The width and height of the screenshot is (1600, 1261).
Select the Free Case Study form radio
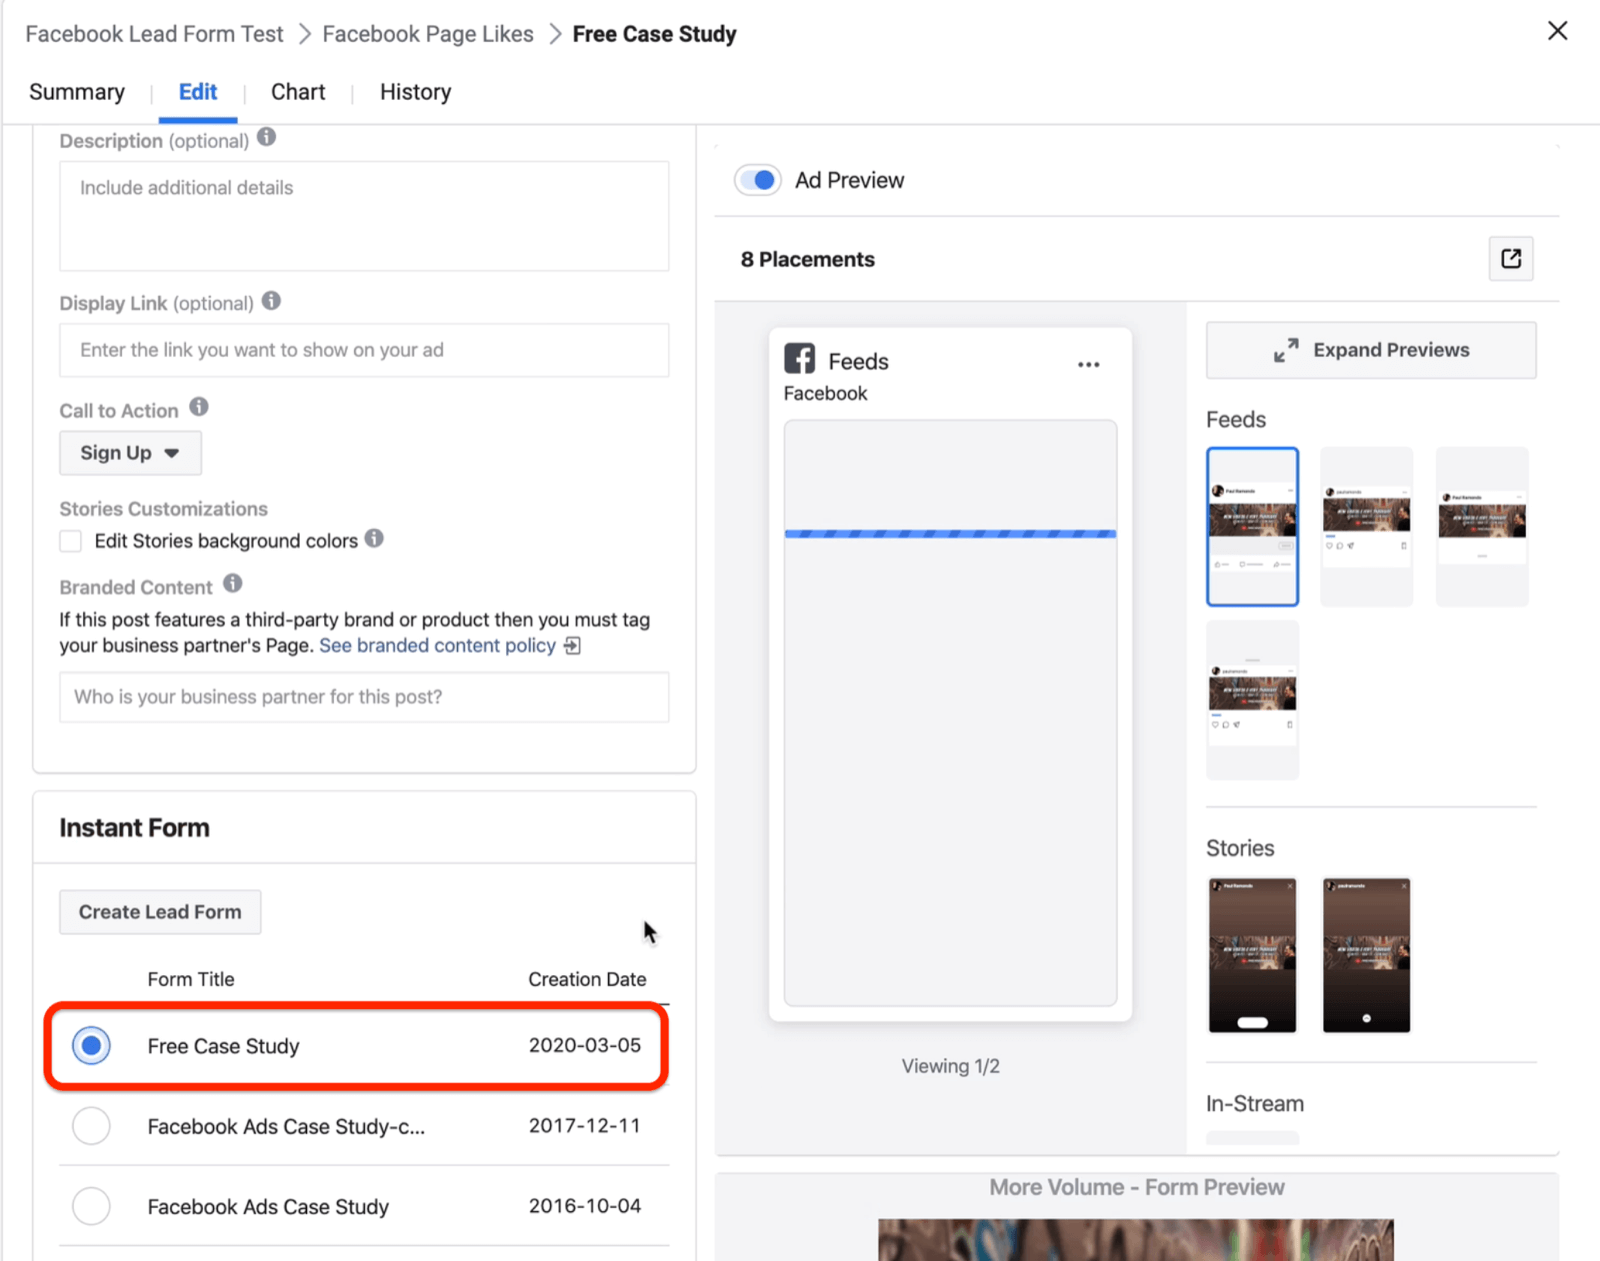(91, 1046)
